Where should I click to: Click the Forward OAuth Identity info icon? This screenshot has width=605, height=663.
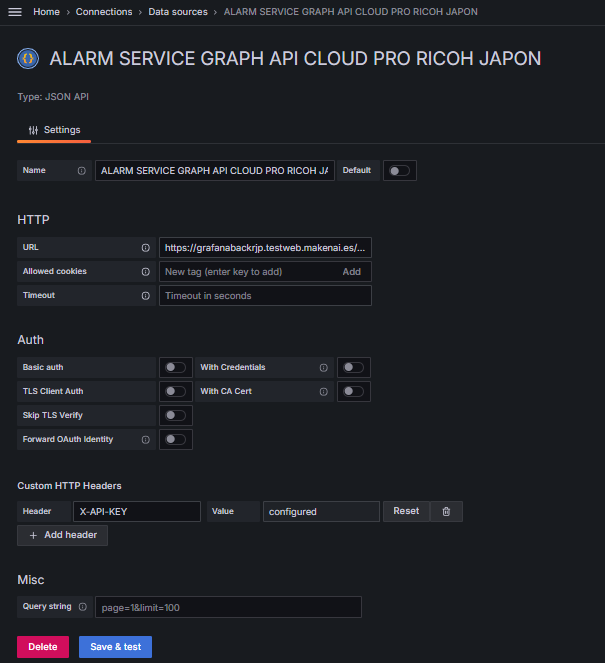point(145,440)
